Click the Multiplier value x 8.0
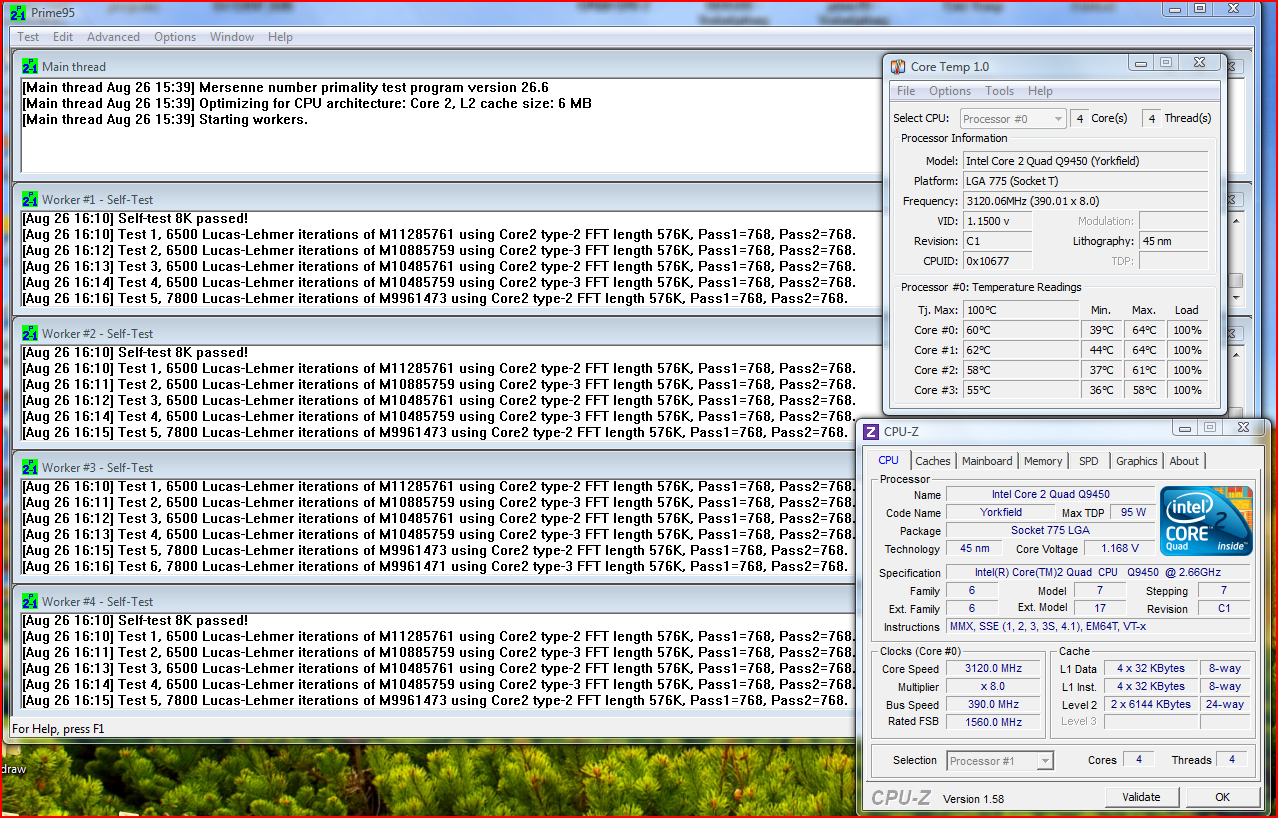The width and height of the screenshot is (1278, 818). 993,687
